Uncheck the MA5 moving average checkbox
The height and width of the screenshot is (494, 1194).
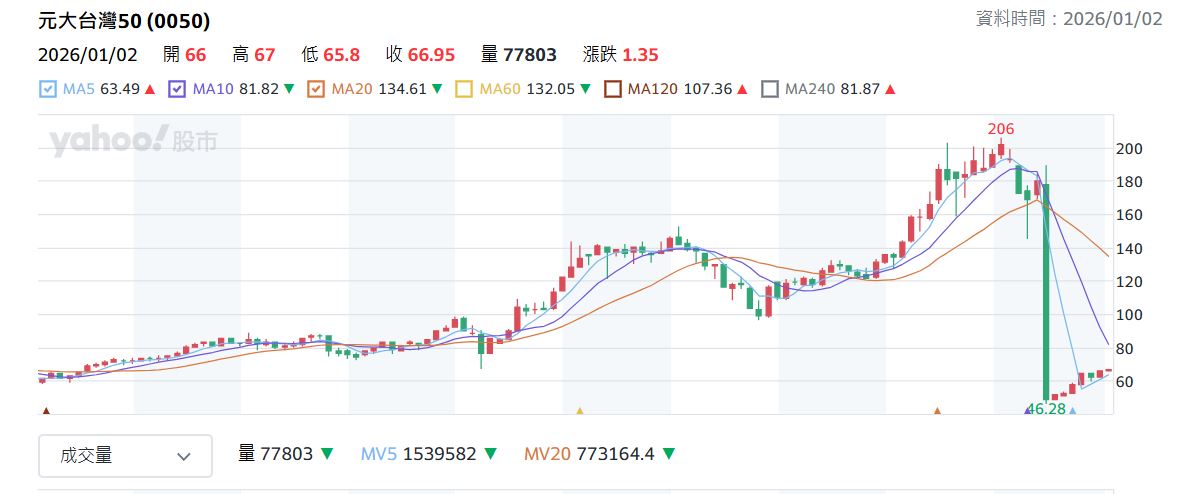pos(47,89)
